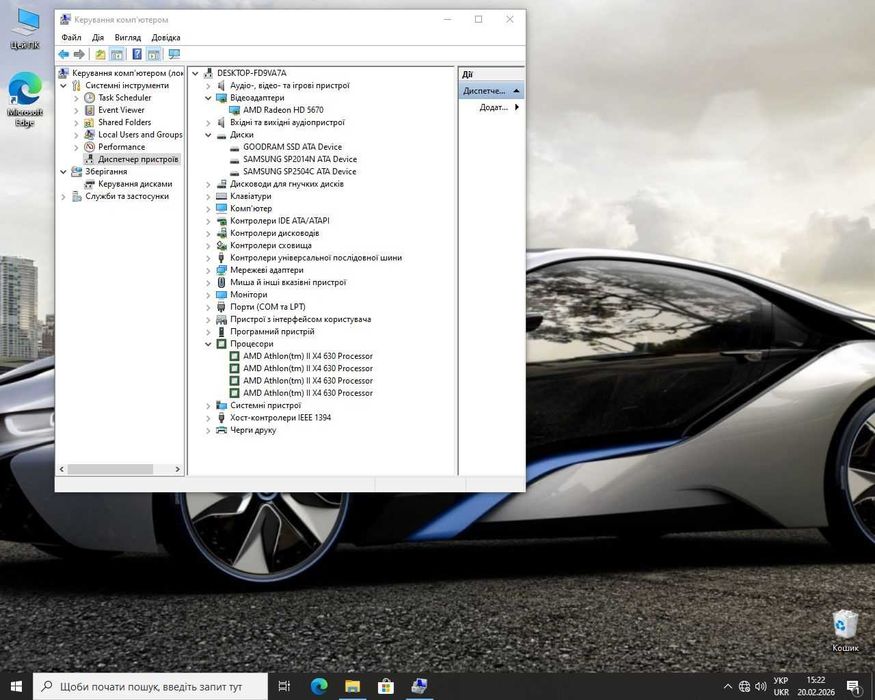The image size is (875, 700).
Task: Click the left pane horizontal scrollbar thumb
Action: click(110, 469)
